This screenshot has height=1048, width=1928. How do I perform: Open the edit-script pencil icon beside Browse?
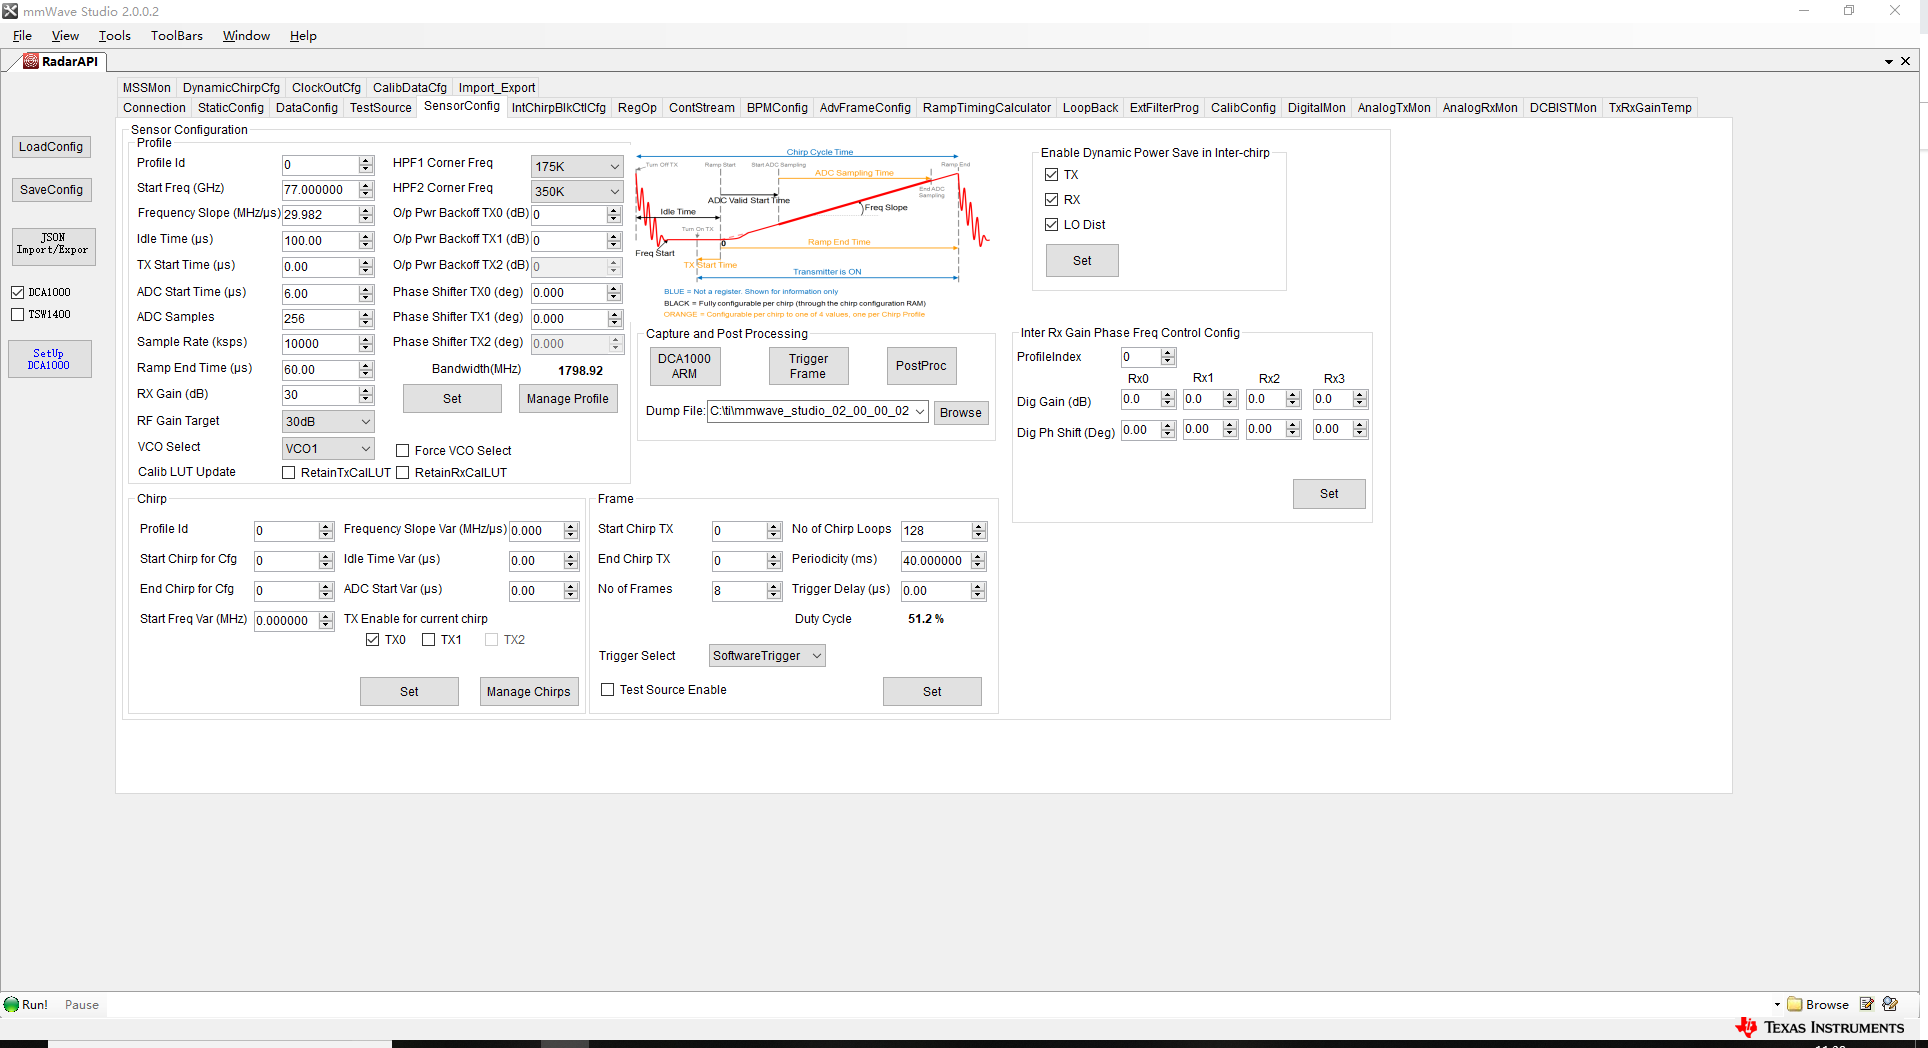pos(1866,1004)
